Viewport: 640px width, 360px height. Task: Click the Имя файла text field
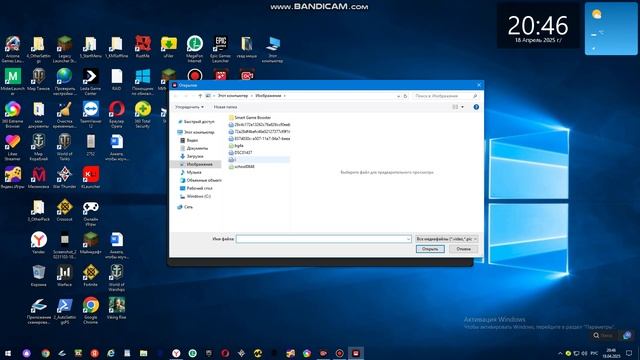(x=321, y=239)
